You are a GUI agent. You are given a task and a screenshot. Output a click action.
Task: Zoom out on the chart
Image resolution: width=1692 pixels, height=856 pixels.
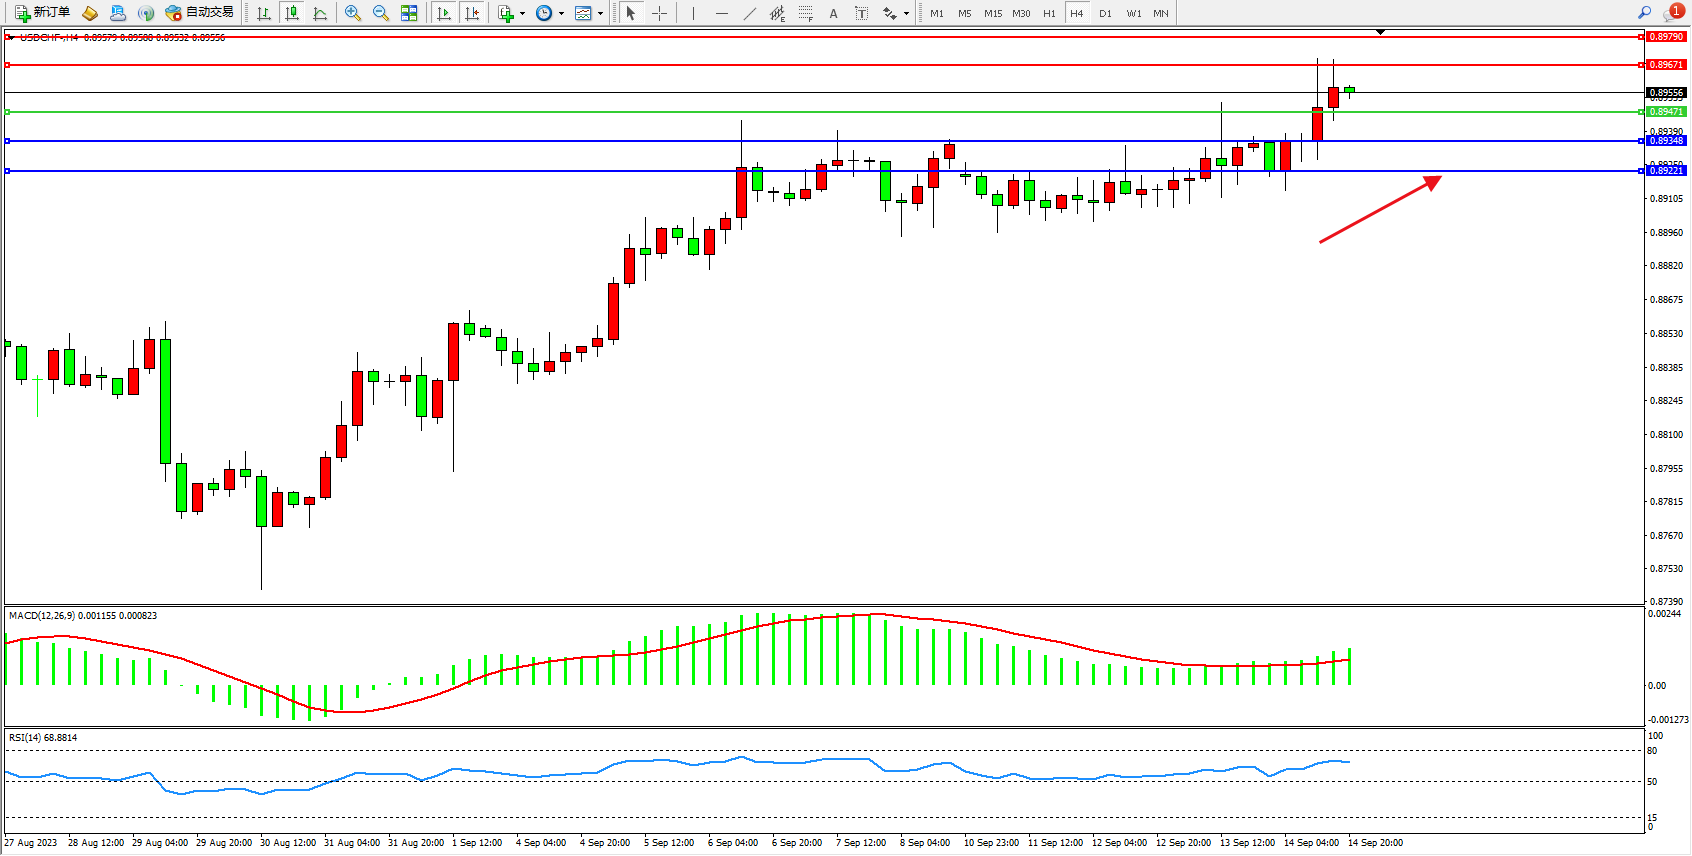pyautogui.click(x=381, y=13)
